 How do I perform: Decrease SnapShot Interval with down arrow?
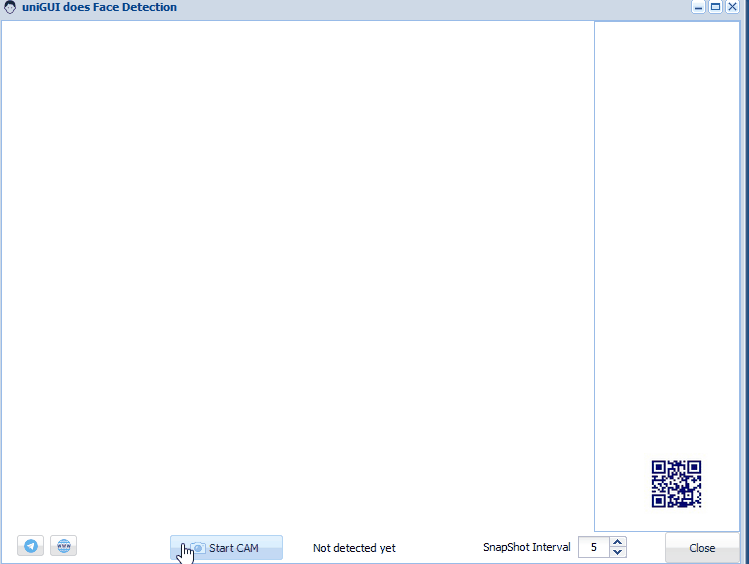[618, 553]
